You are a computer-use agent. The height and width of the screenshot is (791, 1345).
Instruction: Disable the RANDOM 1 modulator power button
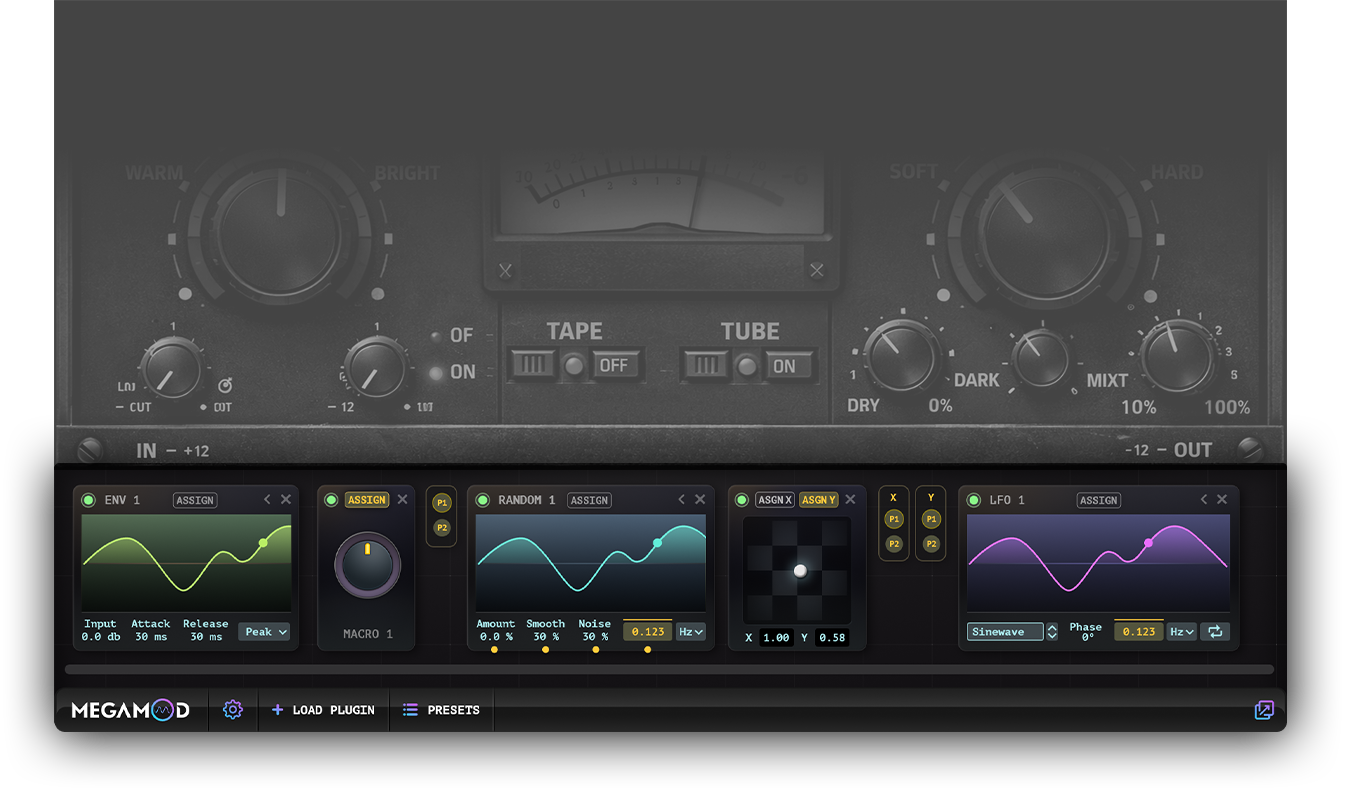point(483,500)
